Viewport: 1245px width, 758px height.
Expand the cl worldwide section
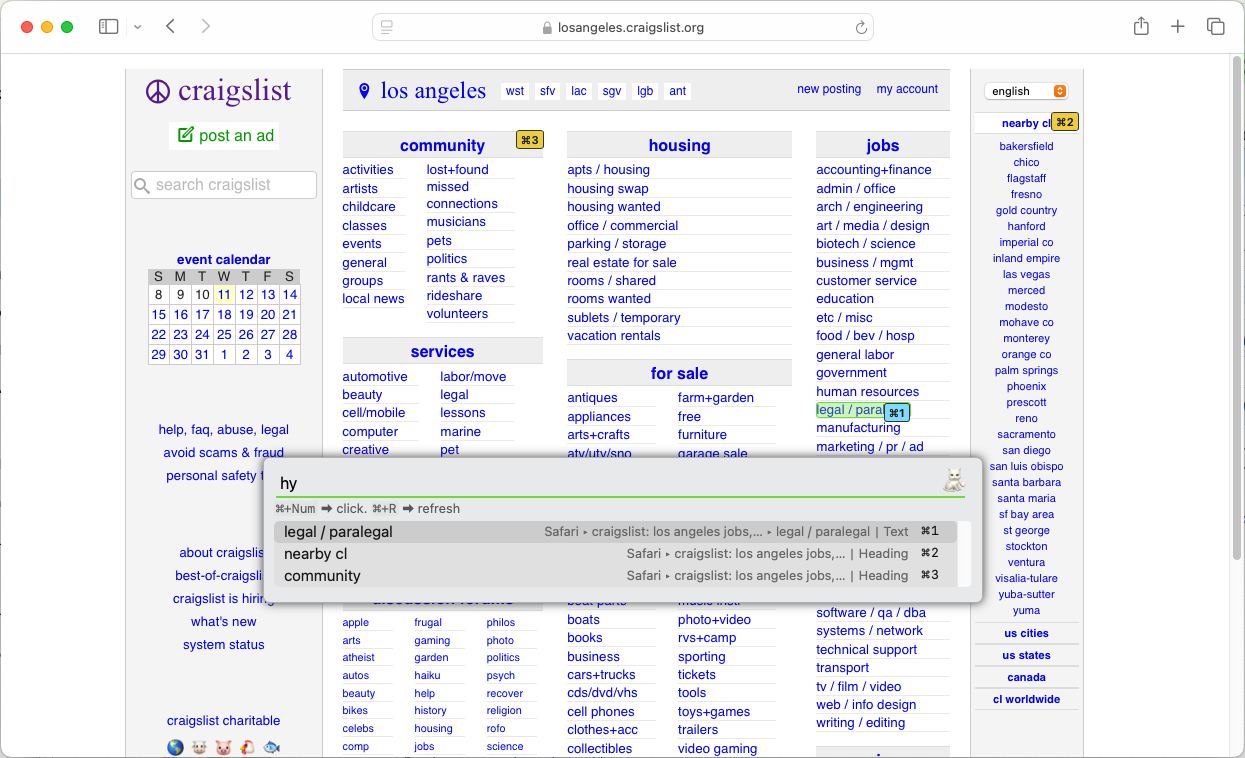coord(1026,699)
